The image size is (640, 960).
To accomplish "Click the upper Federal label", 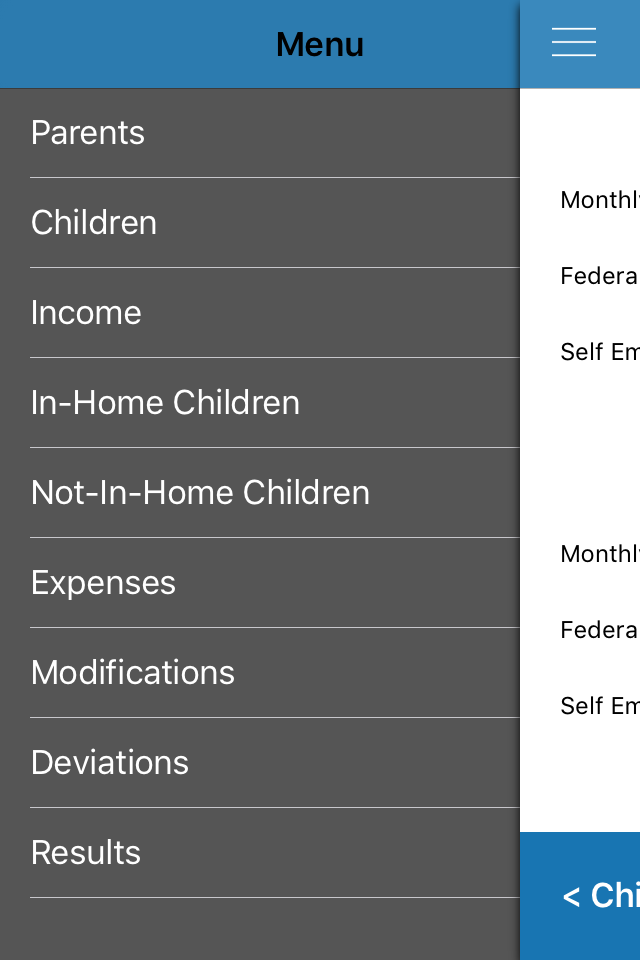I will [600, 276].
